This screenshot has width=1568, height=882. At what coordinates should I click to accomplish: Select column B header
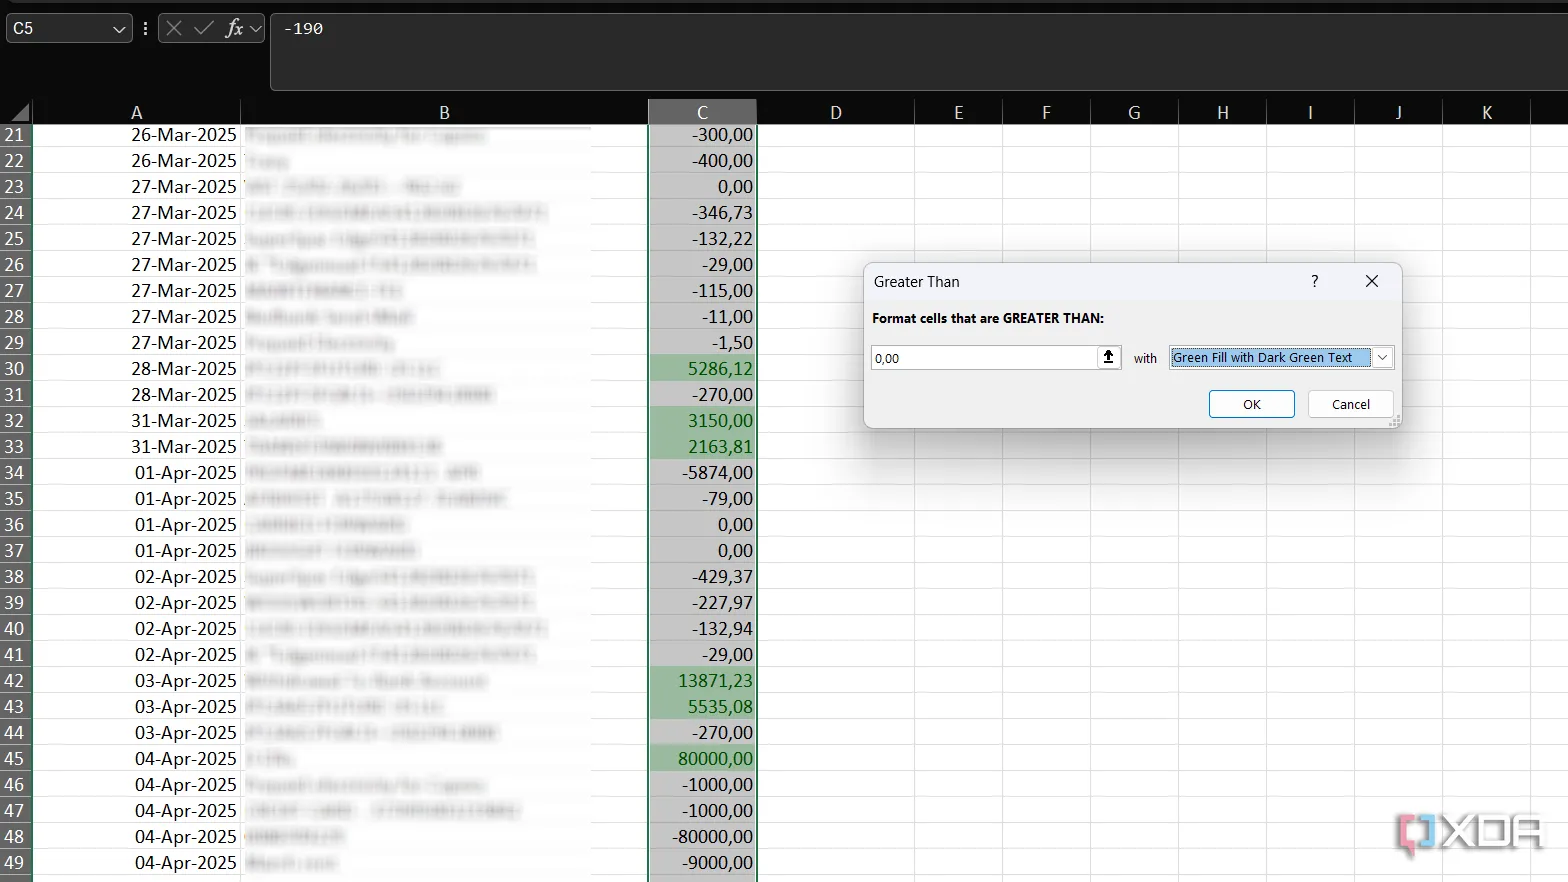click(x=444, y=112)
